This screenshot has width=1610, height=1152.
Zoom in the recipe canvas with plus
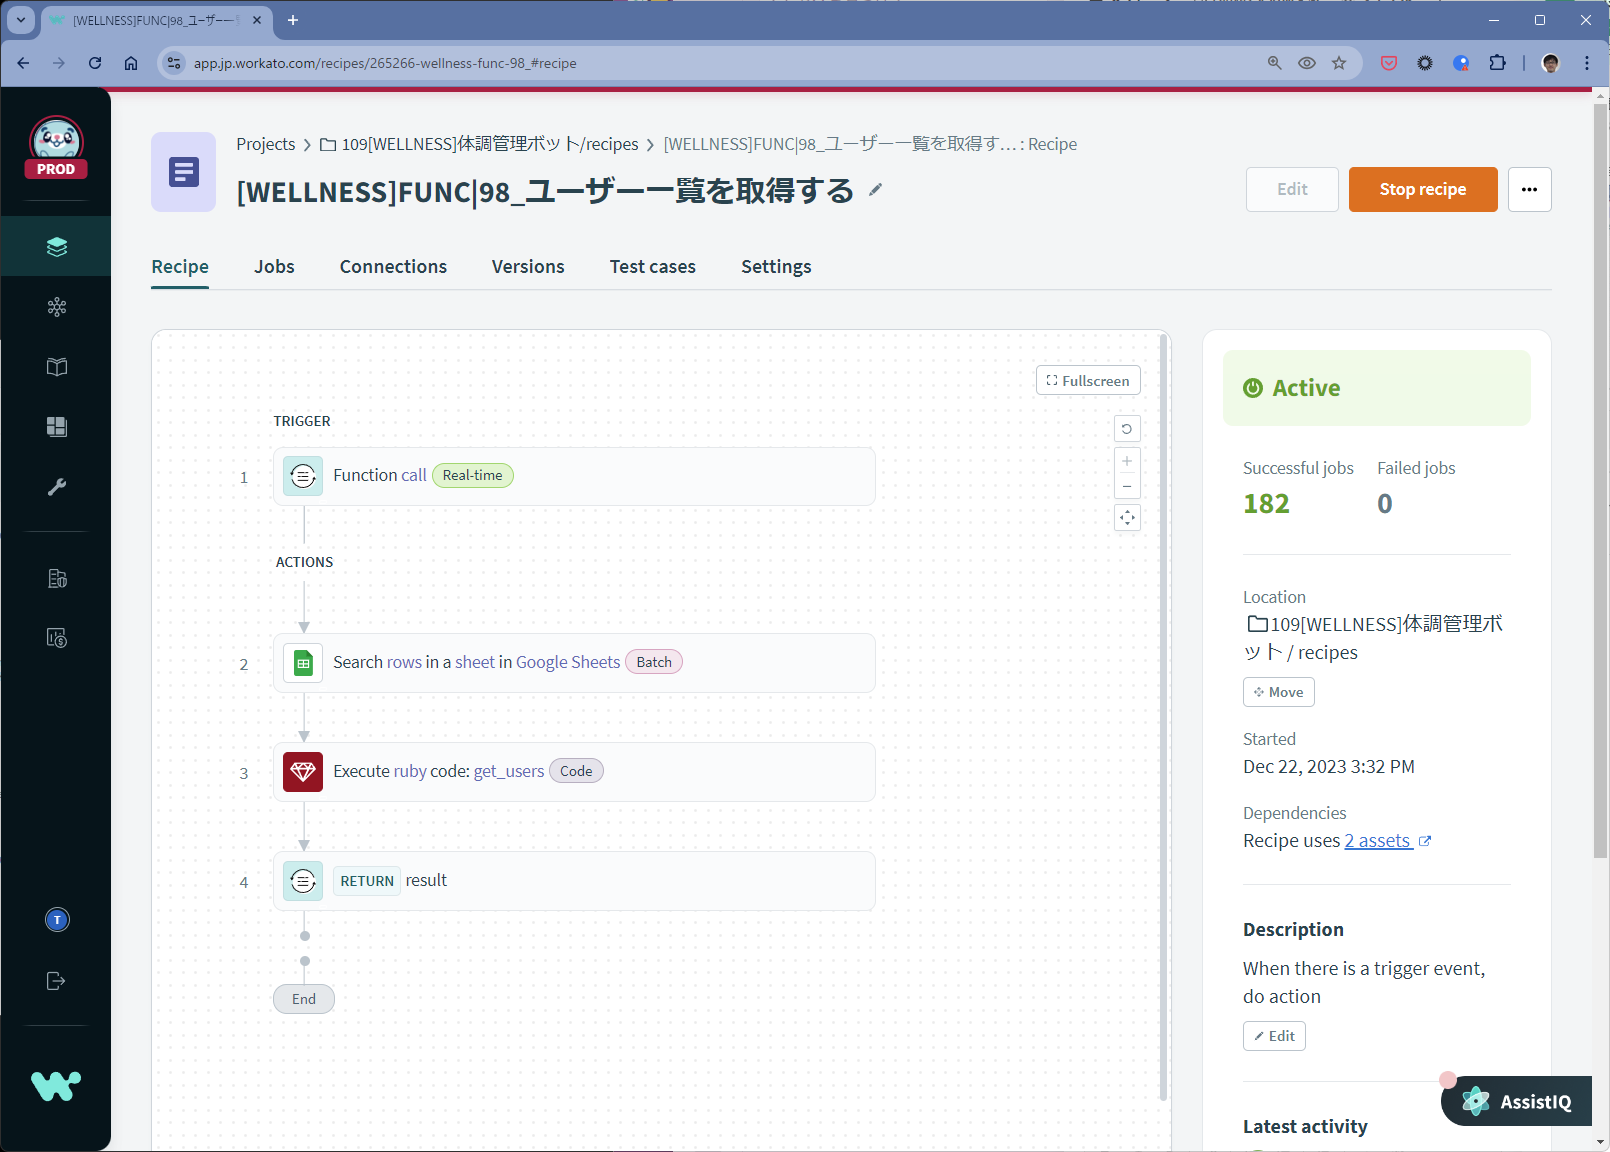click(1127, 461)
